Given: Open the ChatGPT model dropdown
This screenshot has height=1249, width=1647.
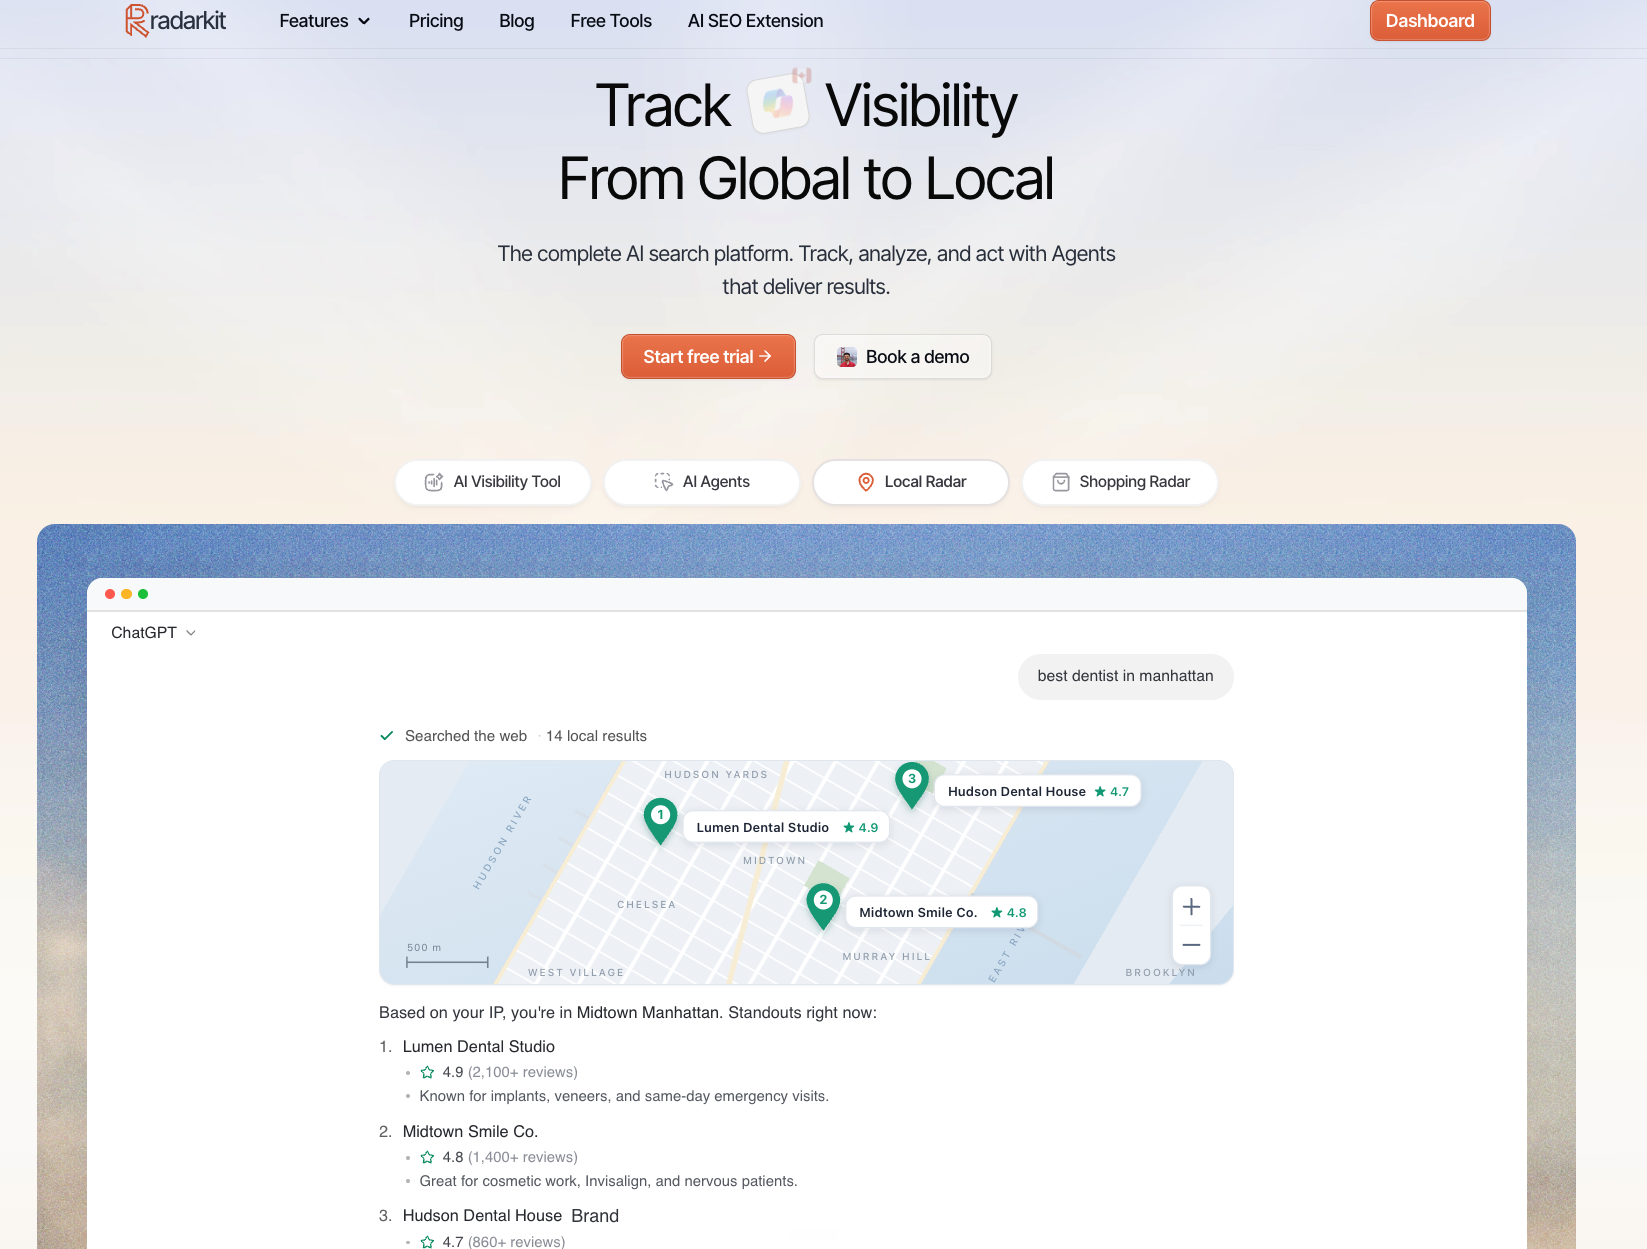Looking at the screenshot, I should [153, 633].
